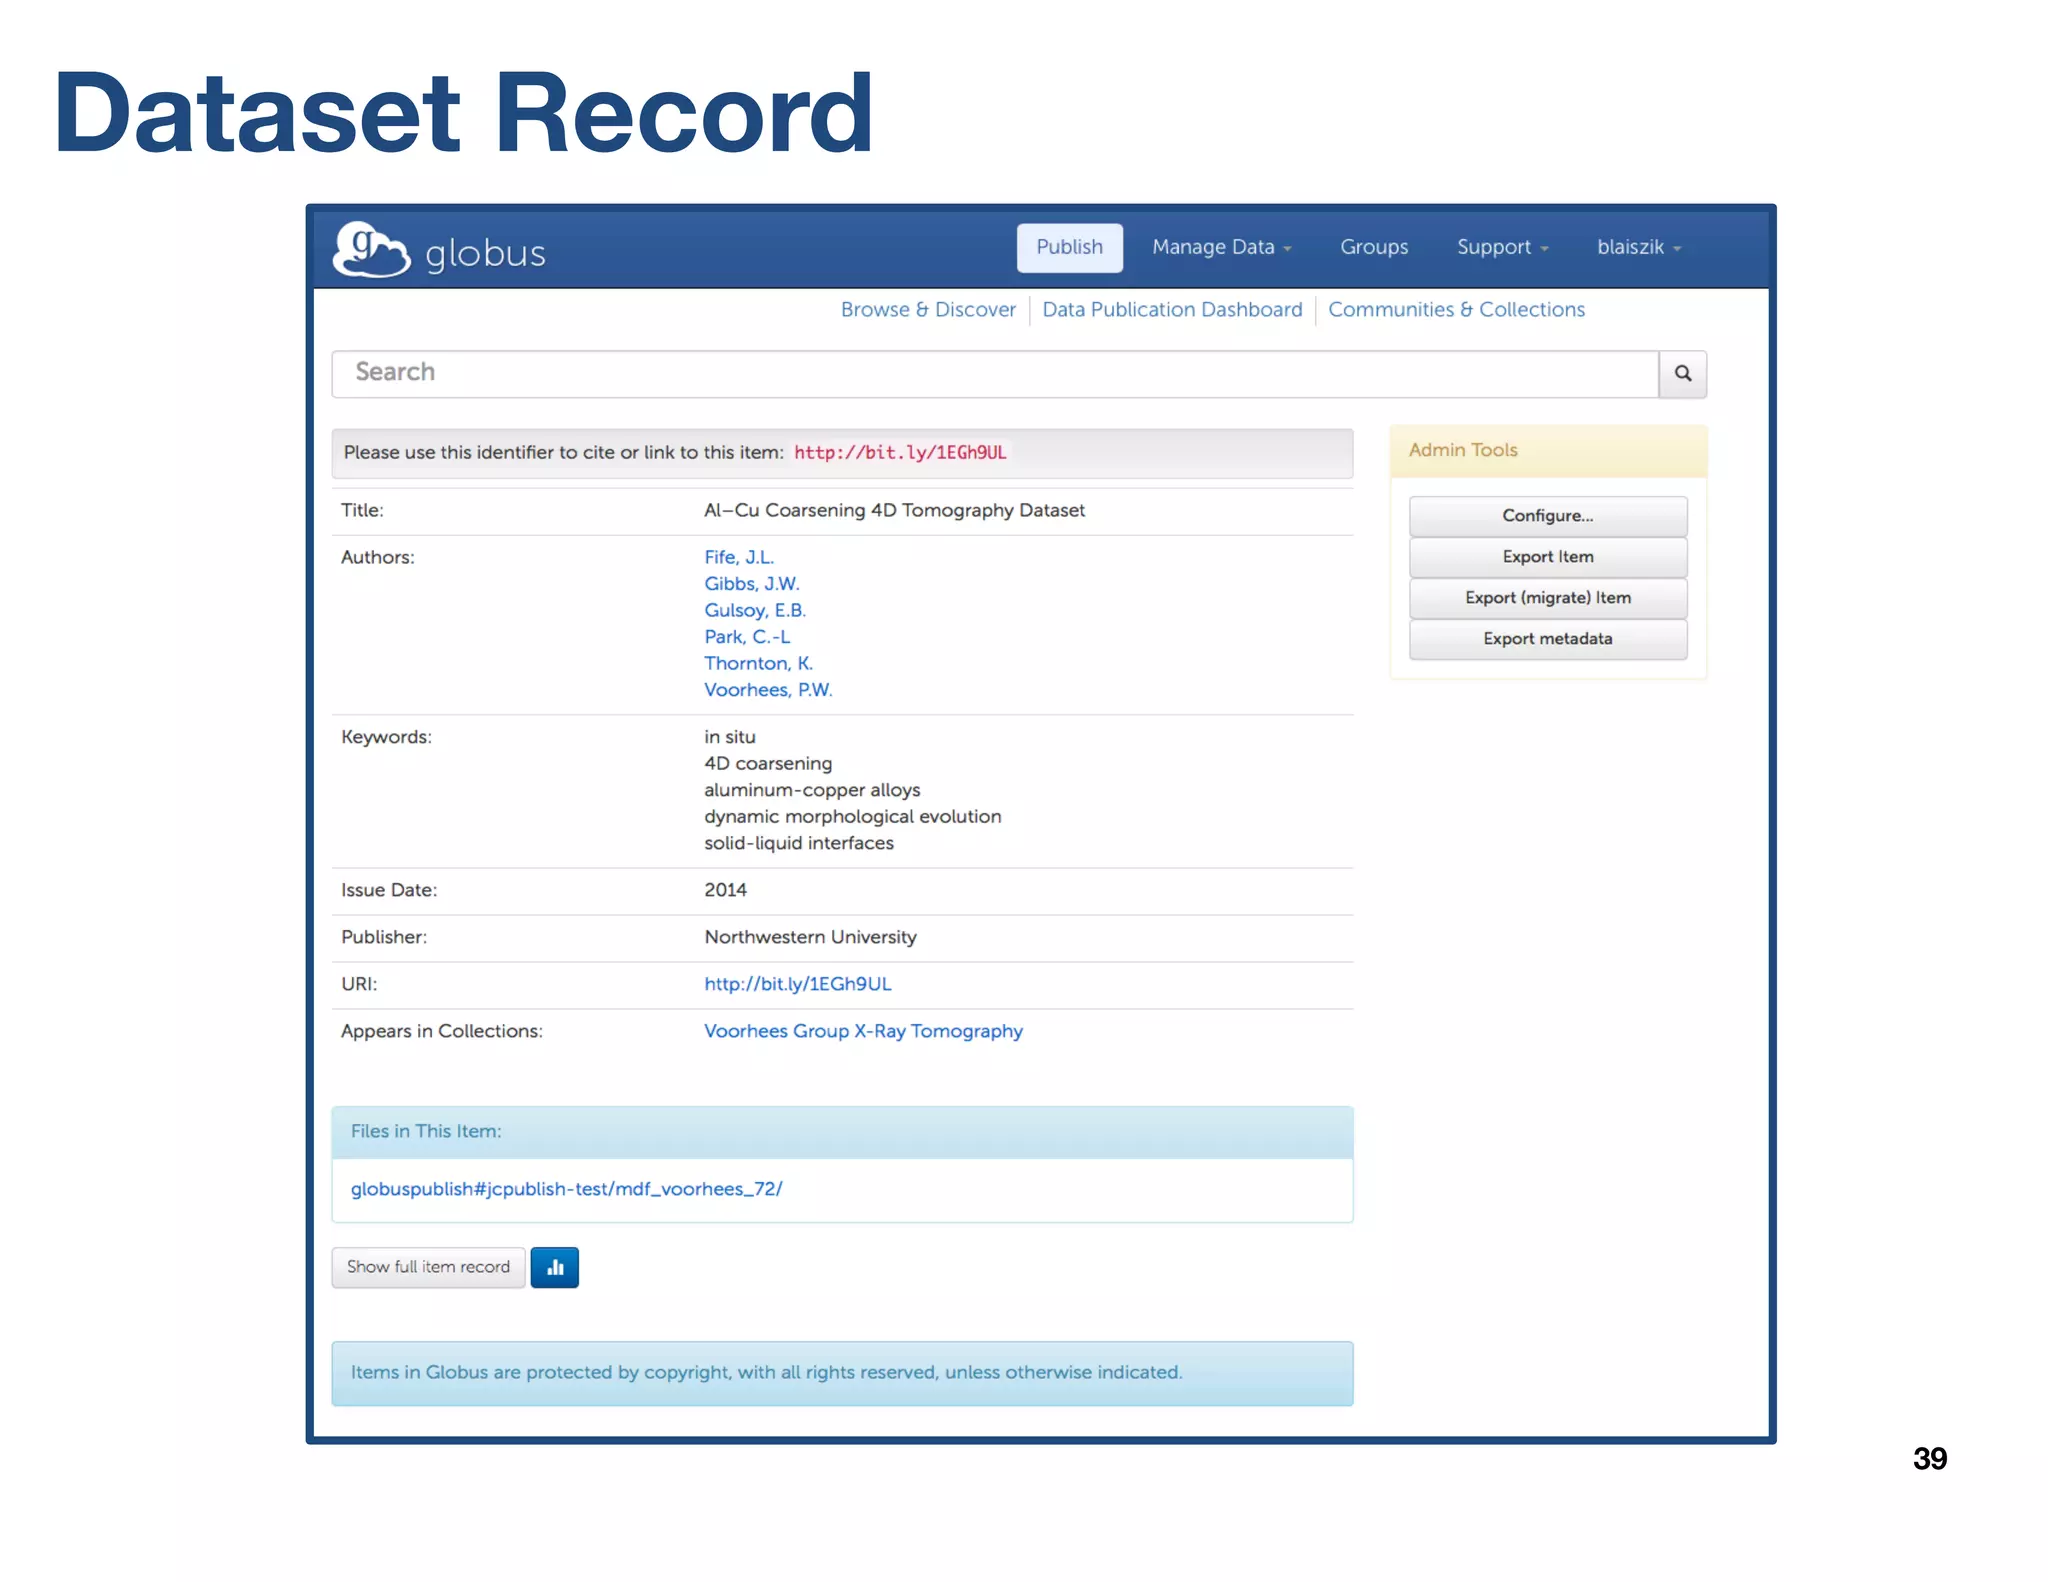Select the keyword 'in situ'
2048x1582 pixels.
tap(730, 737)
